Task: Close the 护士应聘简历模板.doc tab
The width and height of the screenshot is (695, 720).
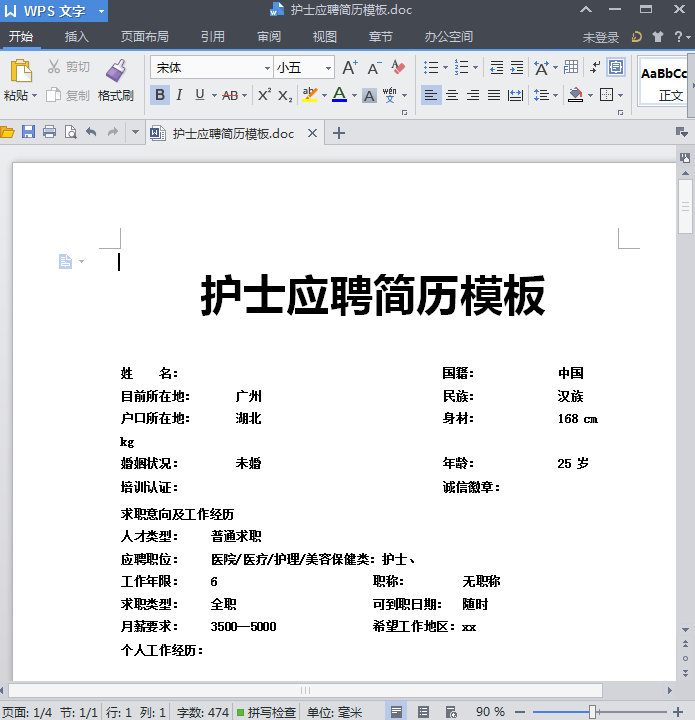Action: tap(312, 133)
